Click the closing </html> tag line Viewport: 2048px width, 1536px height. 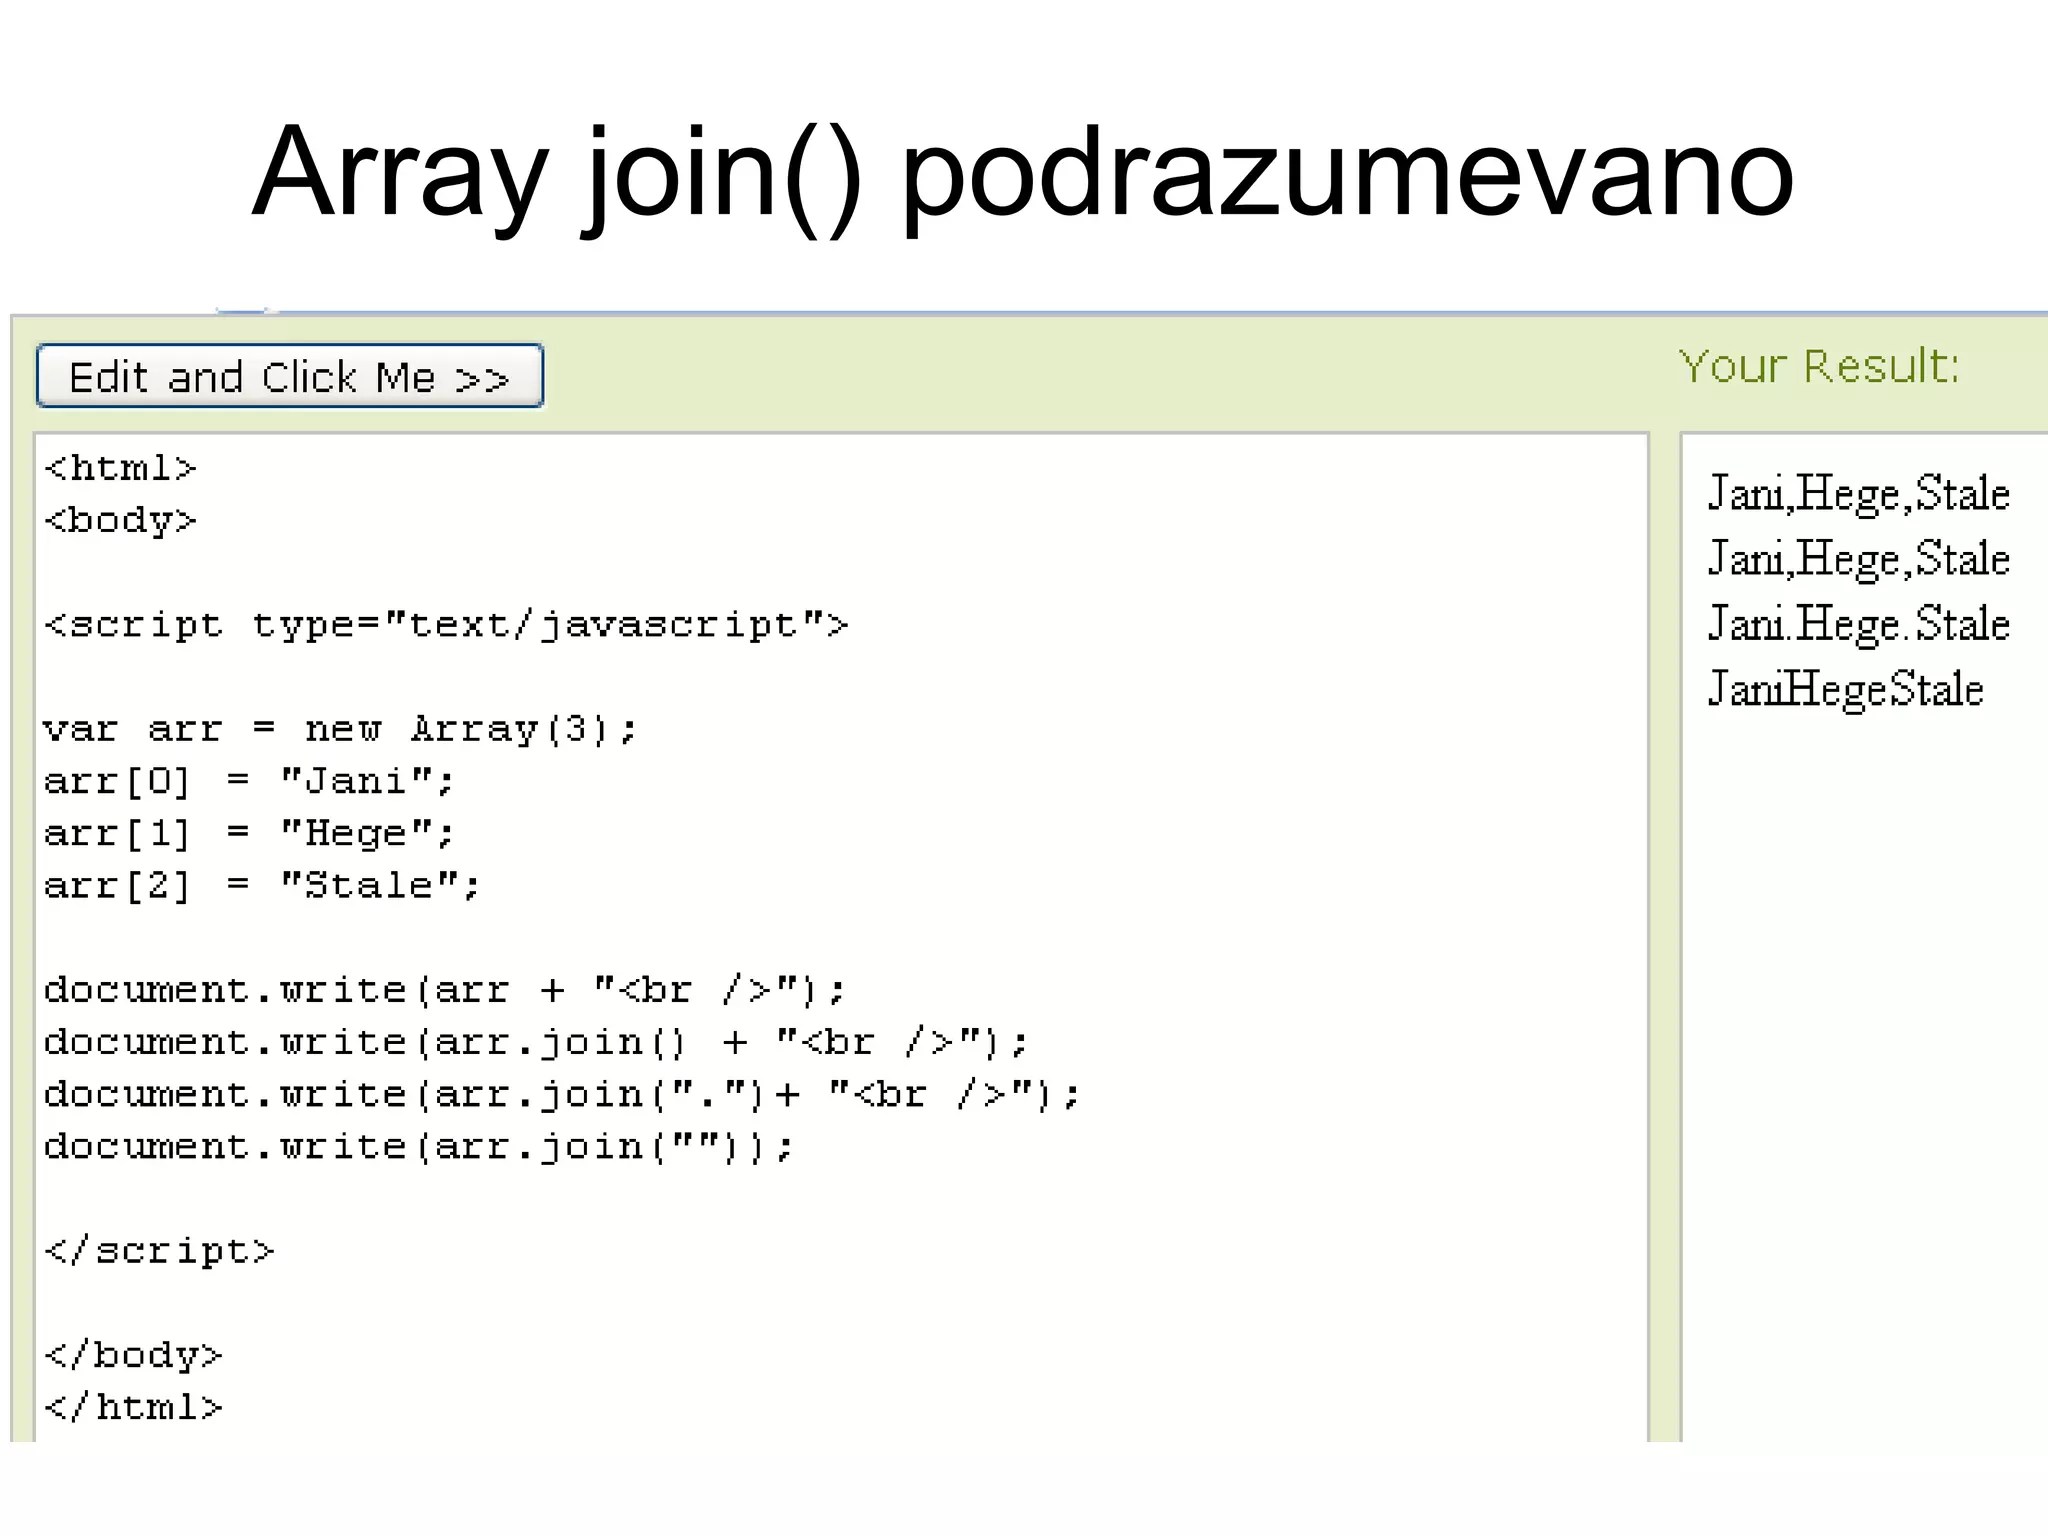coord(133,1407)
